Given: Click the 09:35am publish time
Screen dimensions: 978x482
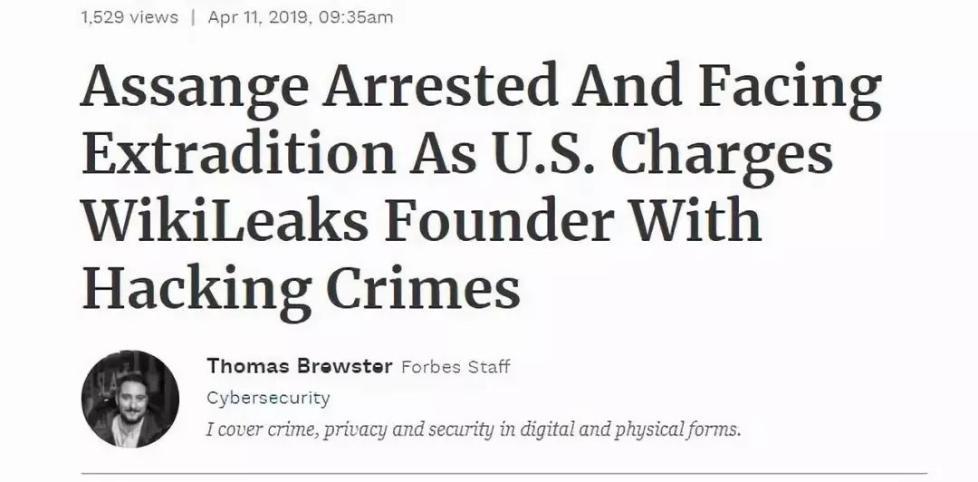Looking at the screenshot, I should (x=356, y=17).
